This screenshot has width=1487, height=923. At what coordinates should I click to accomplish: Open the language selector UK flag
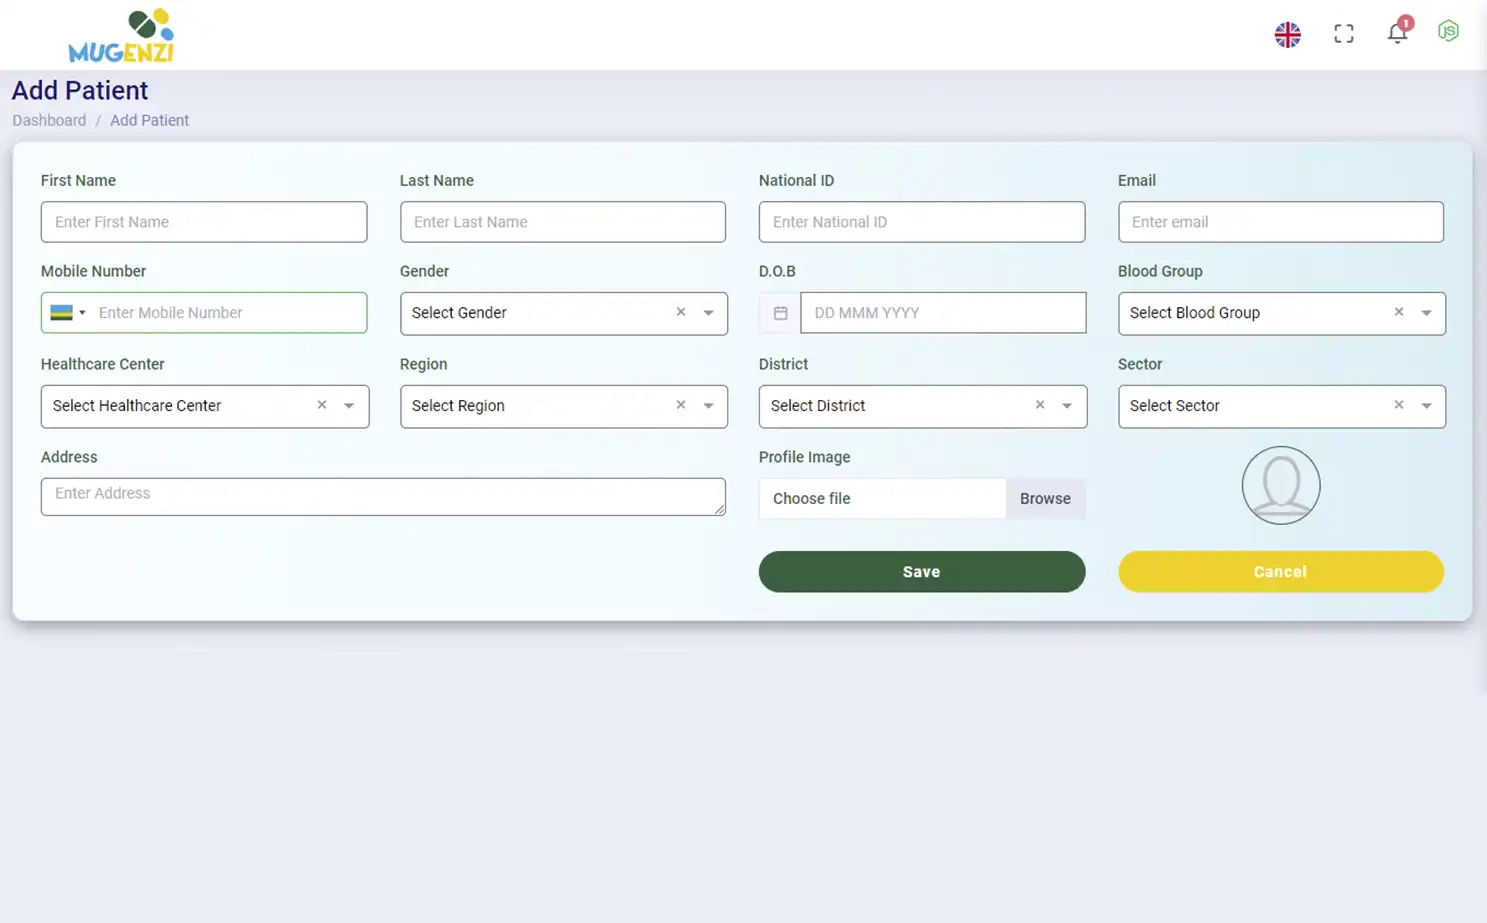(x=1287, y=34)
